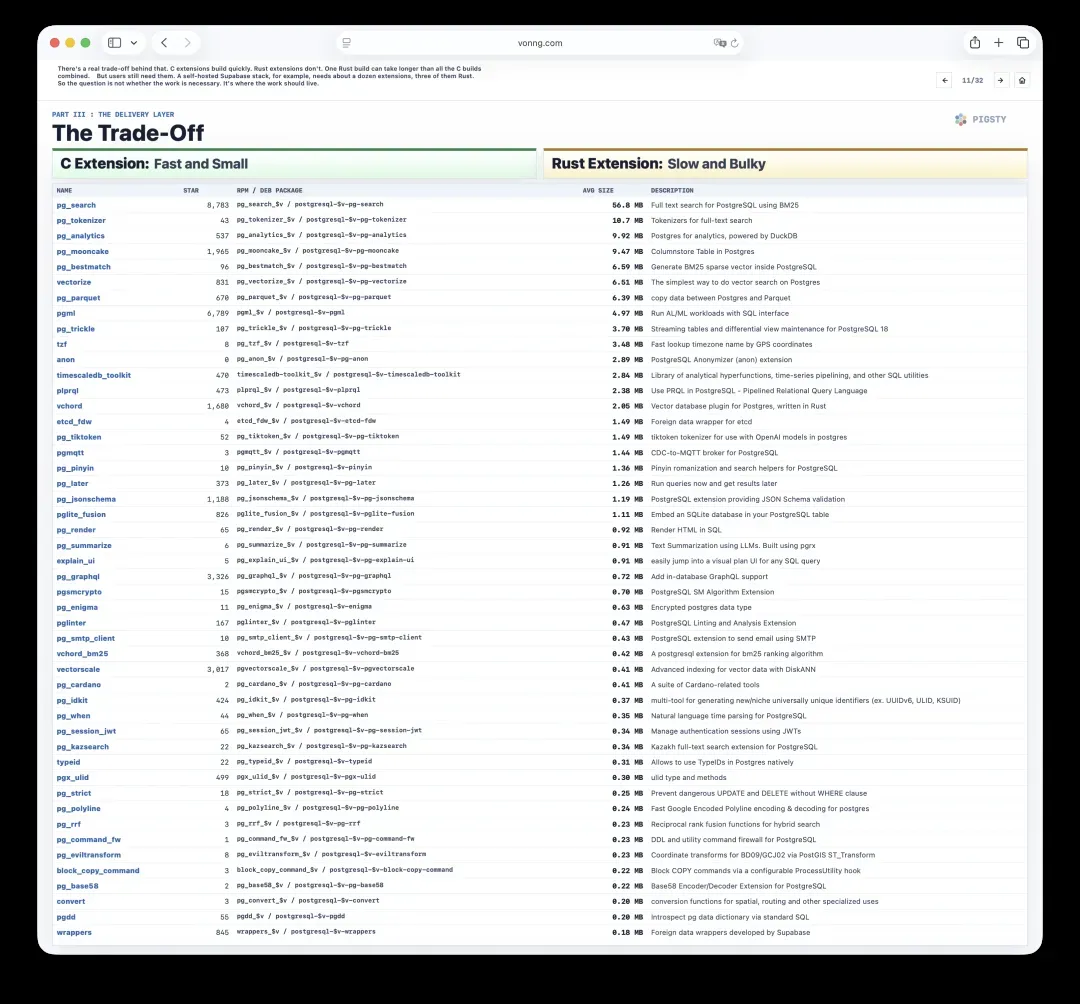Click the slide deck home icon
Image resolution: width=1080 pixels, height=1004 pixels.
(1022, 81)
